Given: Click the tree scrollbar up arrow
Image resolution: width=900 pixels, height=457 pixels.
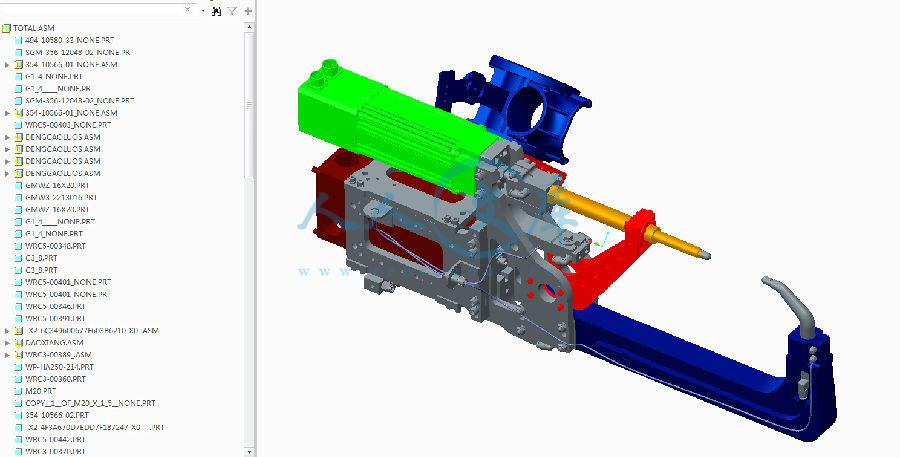Looking at the screenshot, I should tap(250, 27).
